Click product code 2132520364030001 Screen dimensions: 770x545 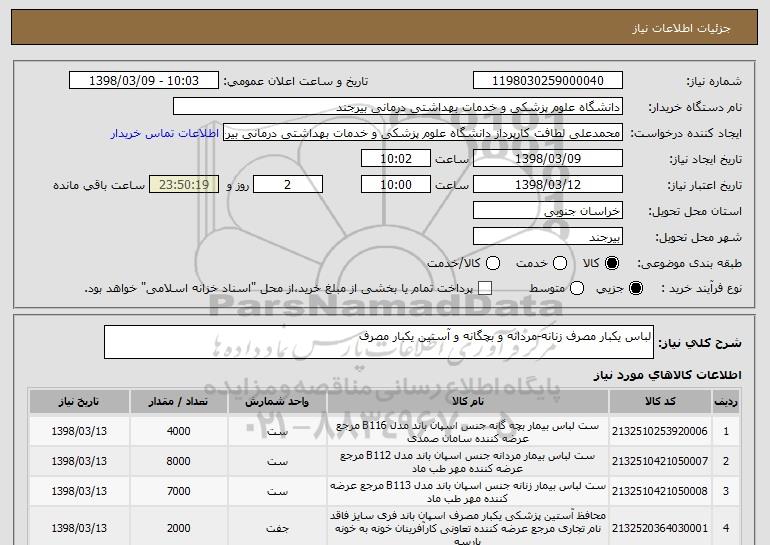coord(660,528)
